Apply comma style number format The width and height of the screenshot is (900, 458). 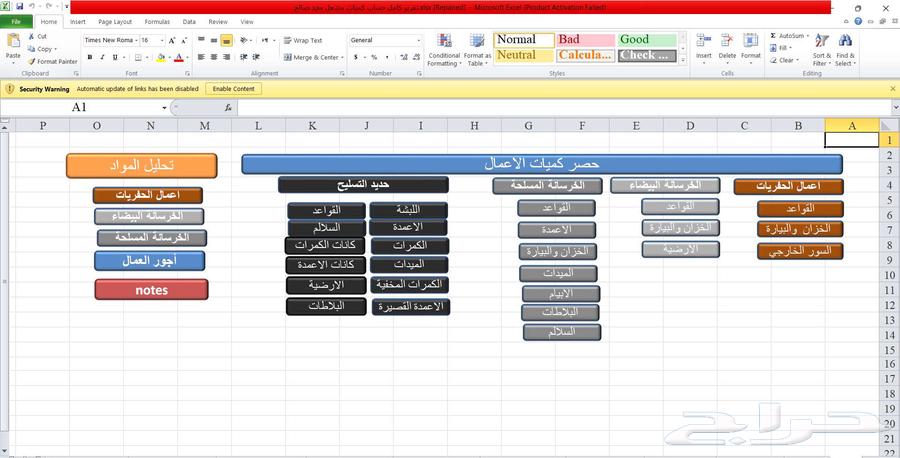[387, 57]
